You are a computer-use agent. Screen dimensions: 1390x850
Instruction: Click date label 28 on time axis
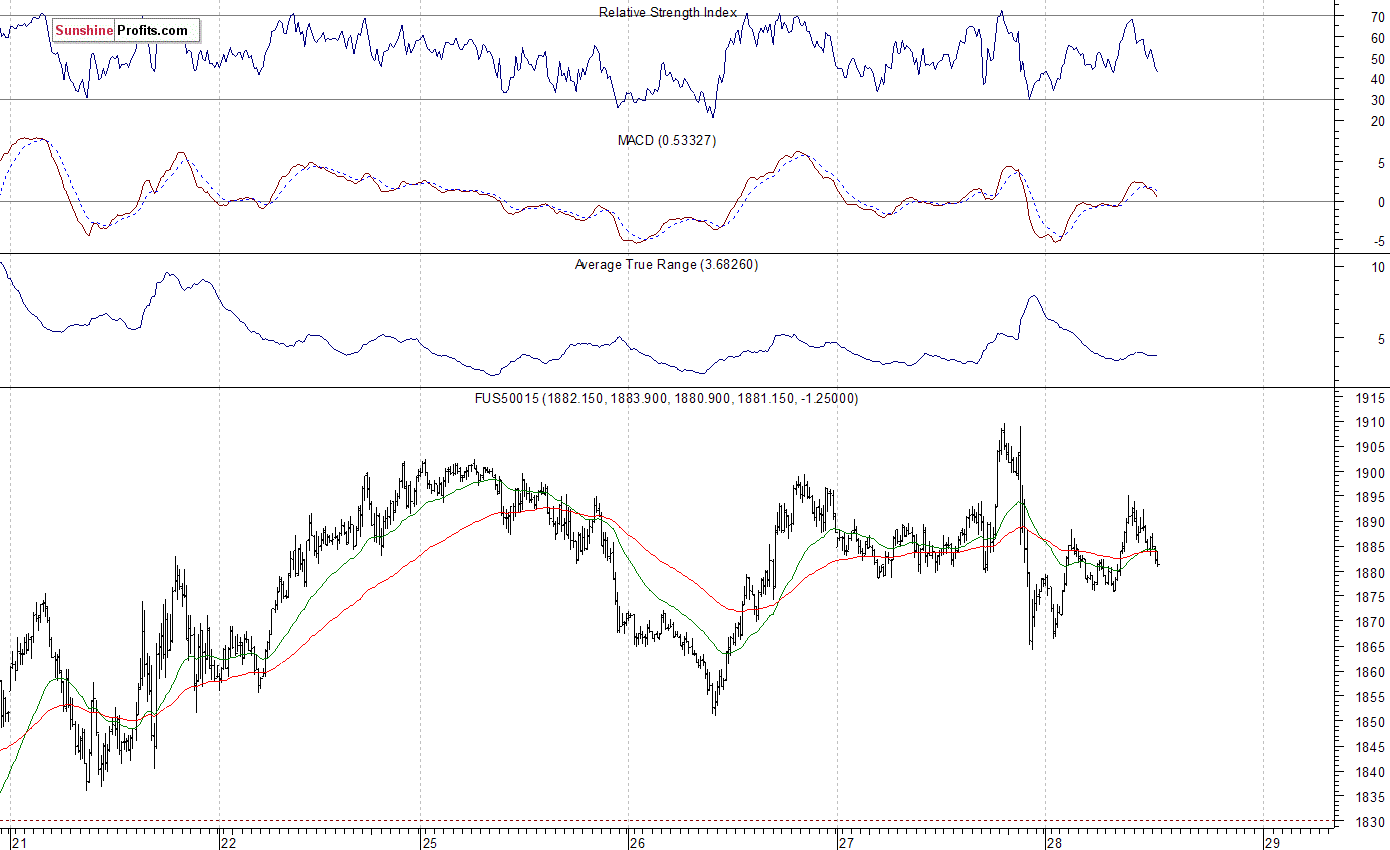(x=1055, y=842)
